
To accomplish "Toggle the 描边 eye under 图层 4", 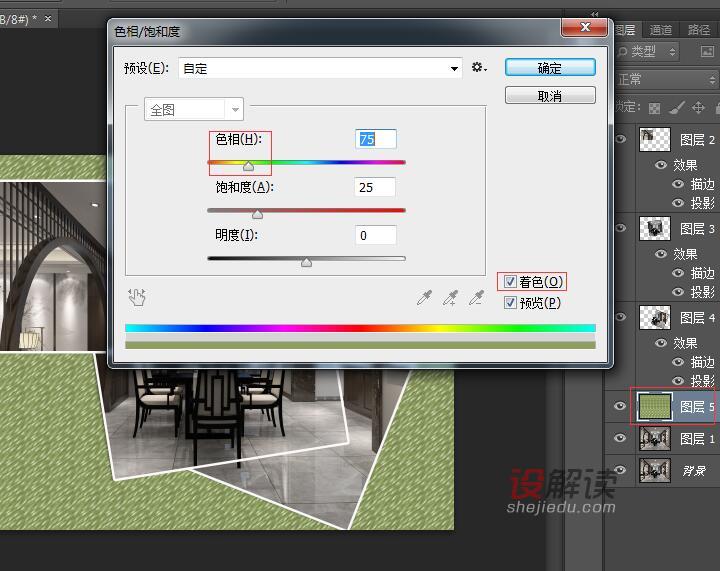I will click(678, 362).
